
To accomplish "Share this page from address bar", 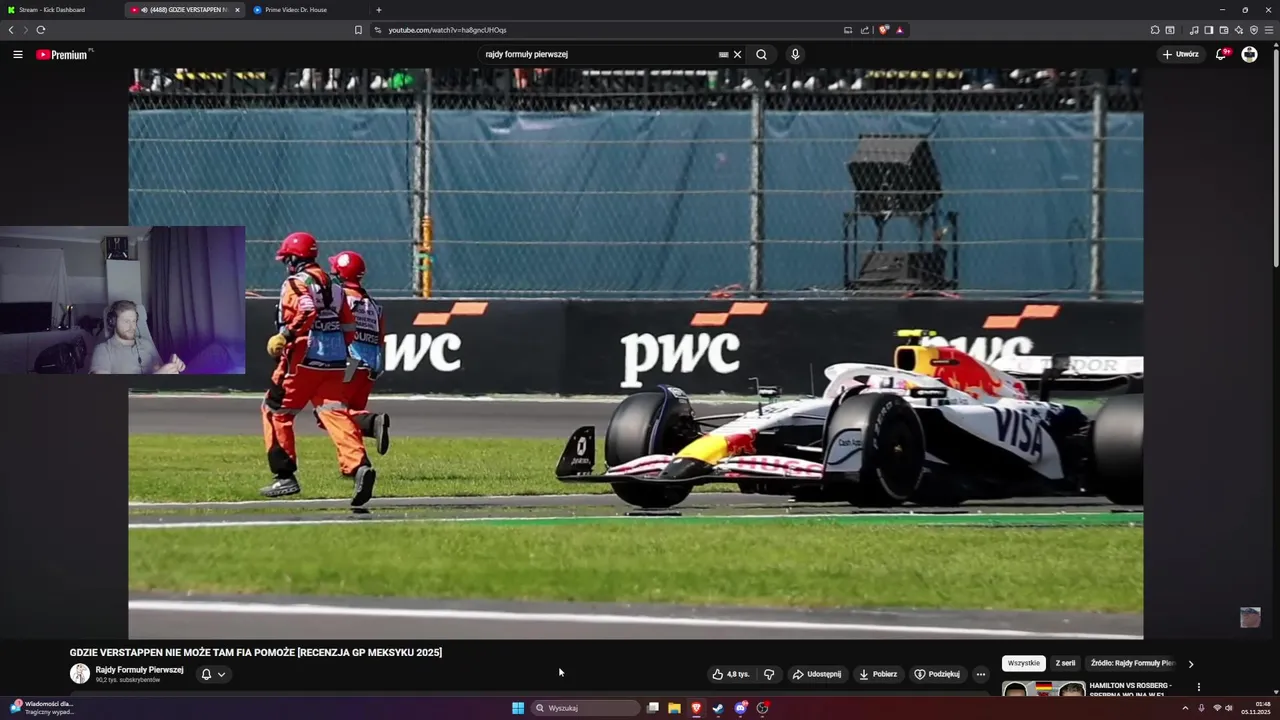I will (865, 30).
